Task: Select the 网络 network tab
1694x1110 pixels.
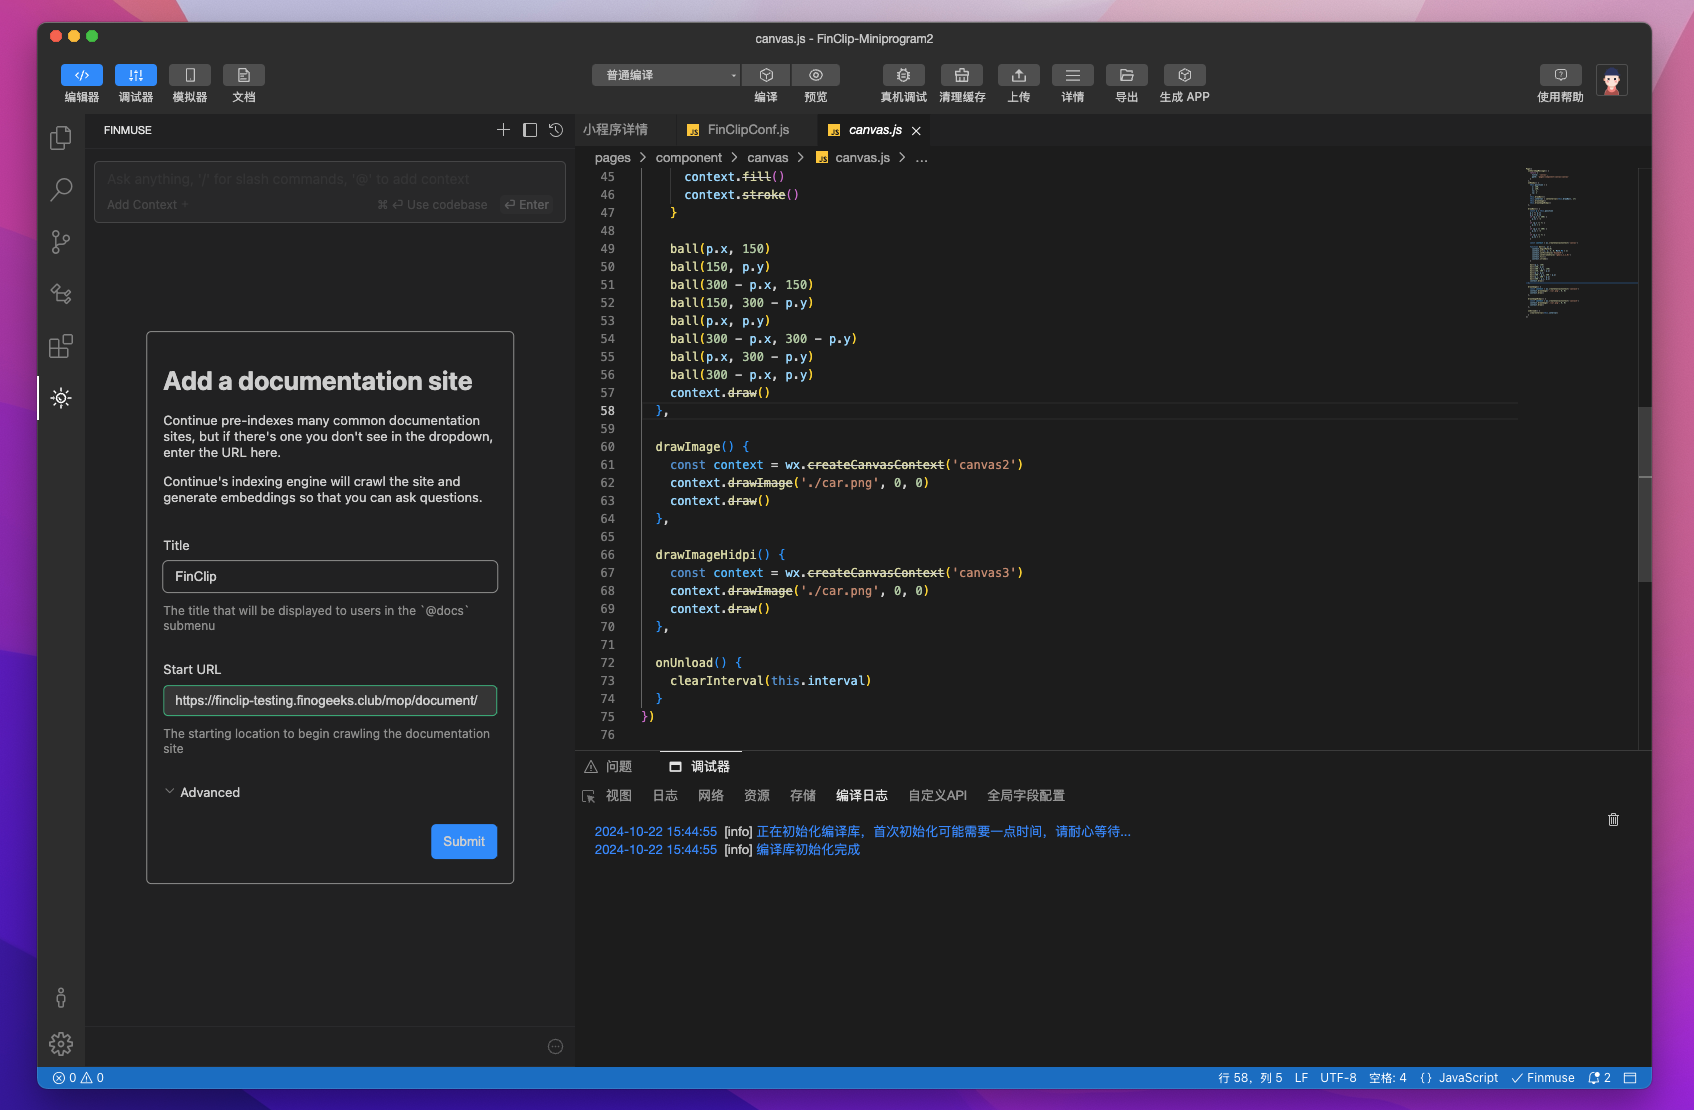Action: click(x=711, y=796)
